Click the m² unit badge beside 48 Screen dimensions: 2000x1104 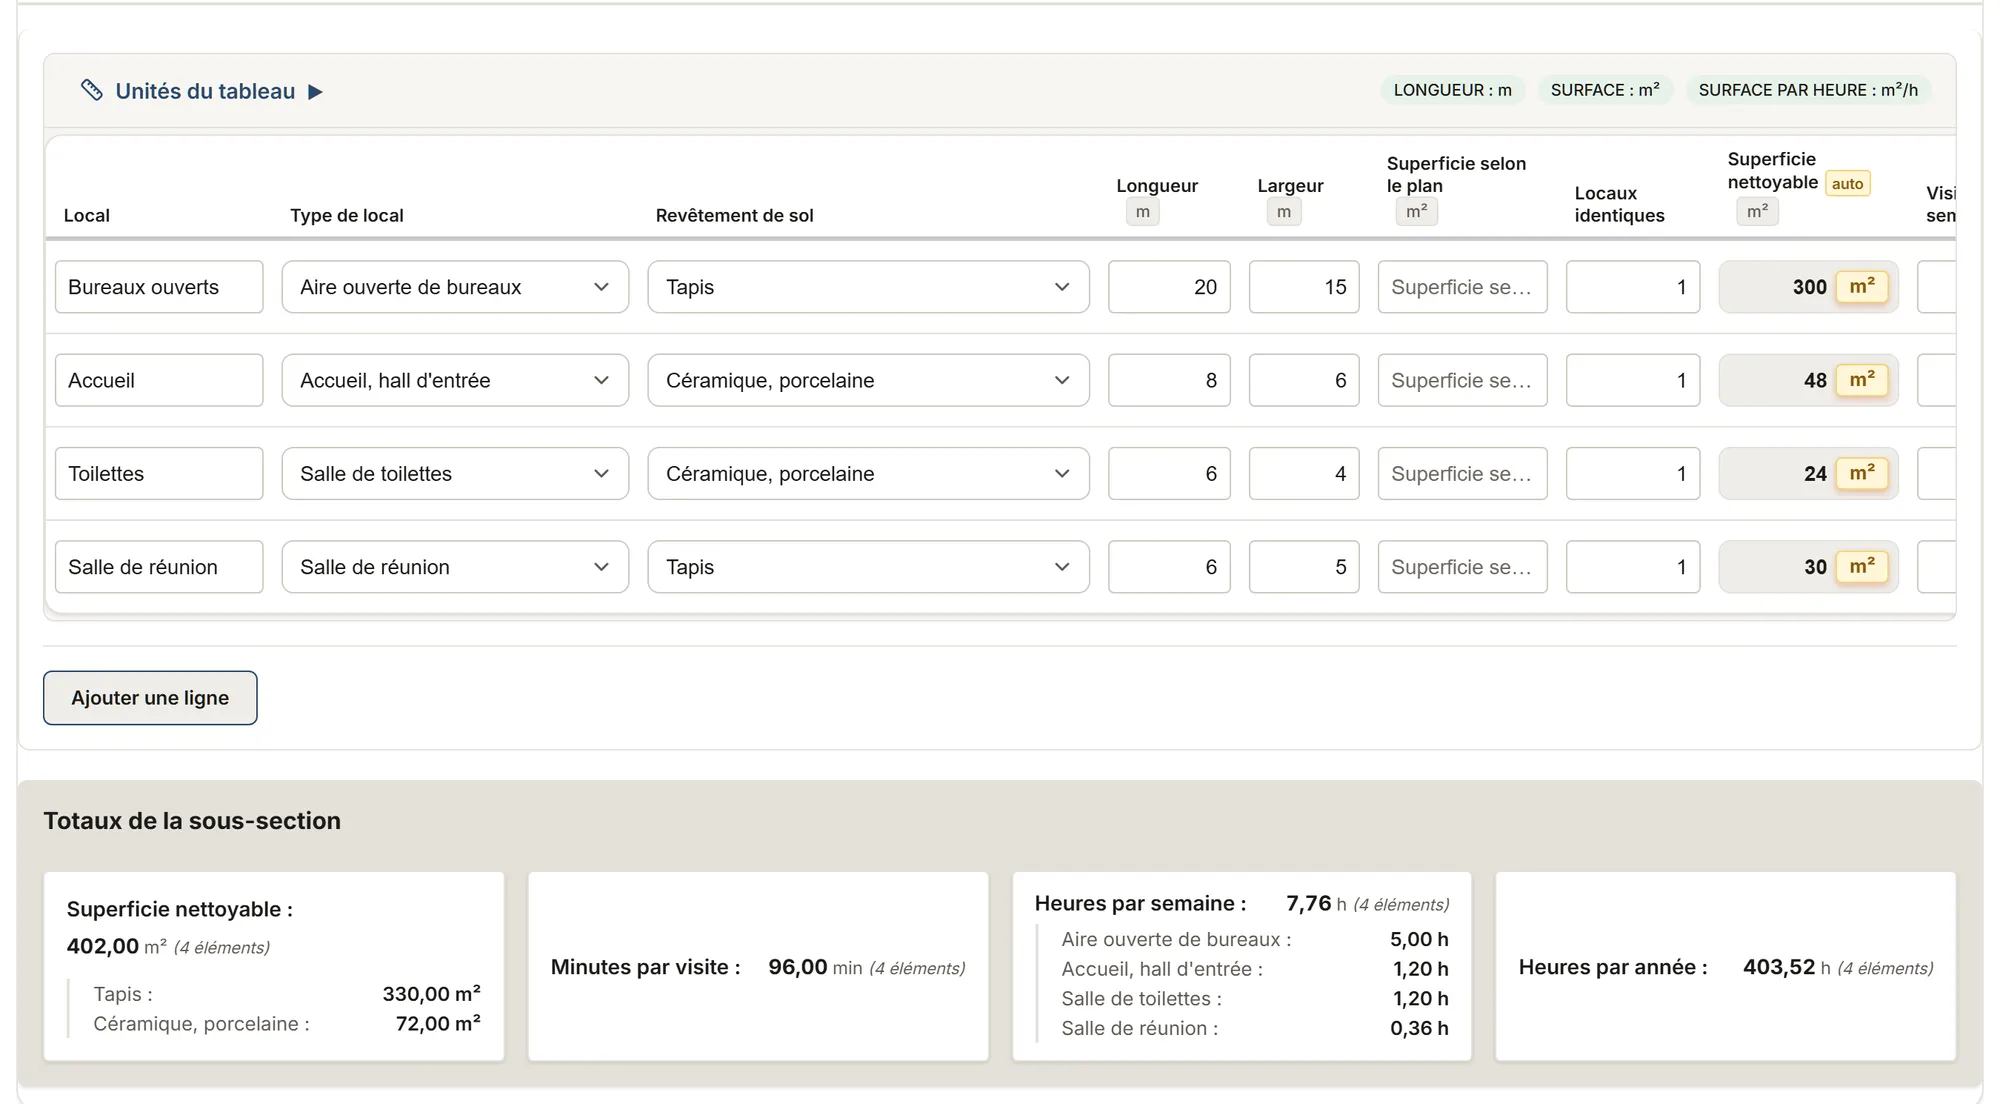click(x=1862, y=380)
